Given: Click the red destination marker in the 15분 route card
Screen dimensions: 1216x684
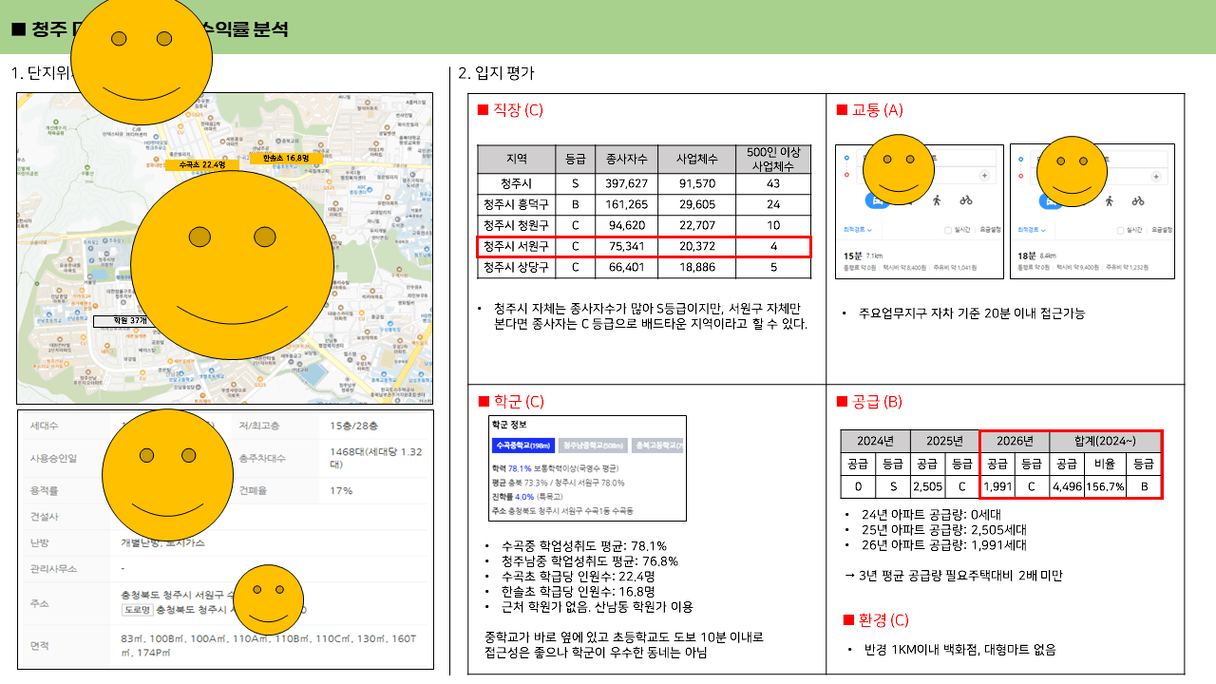Looking at the screenshot, I should pyautogui.click(x=847, y=175).
